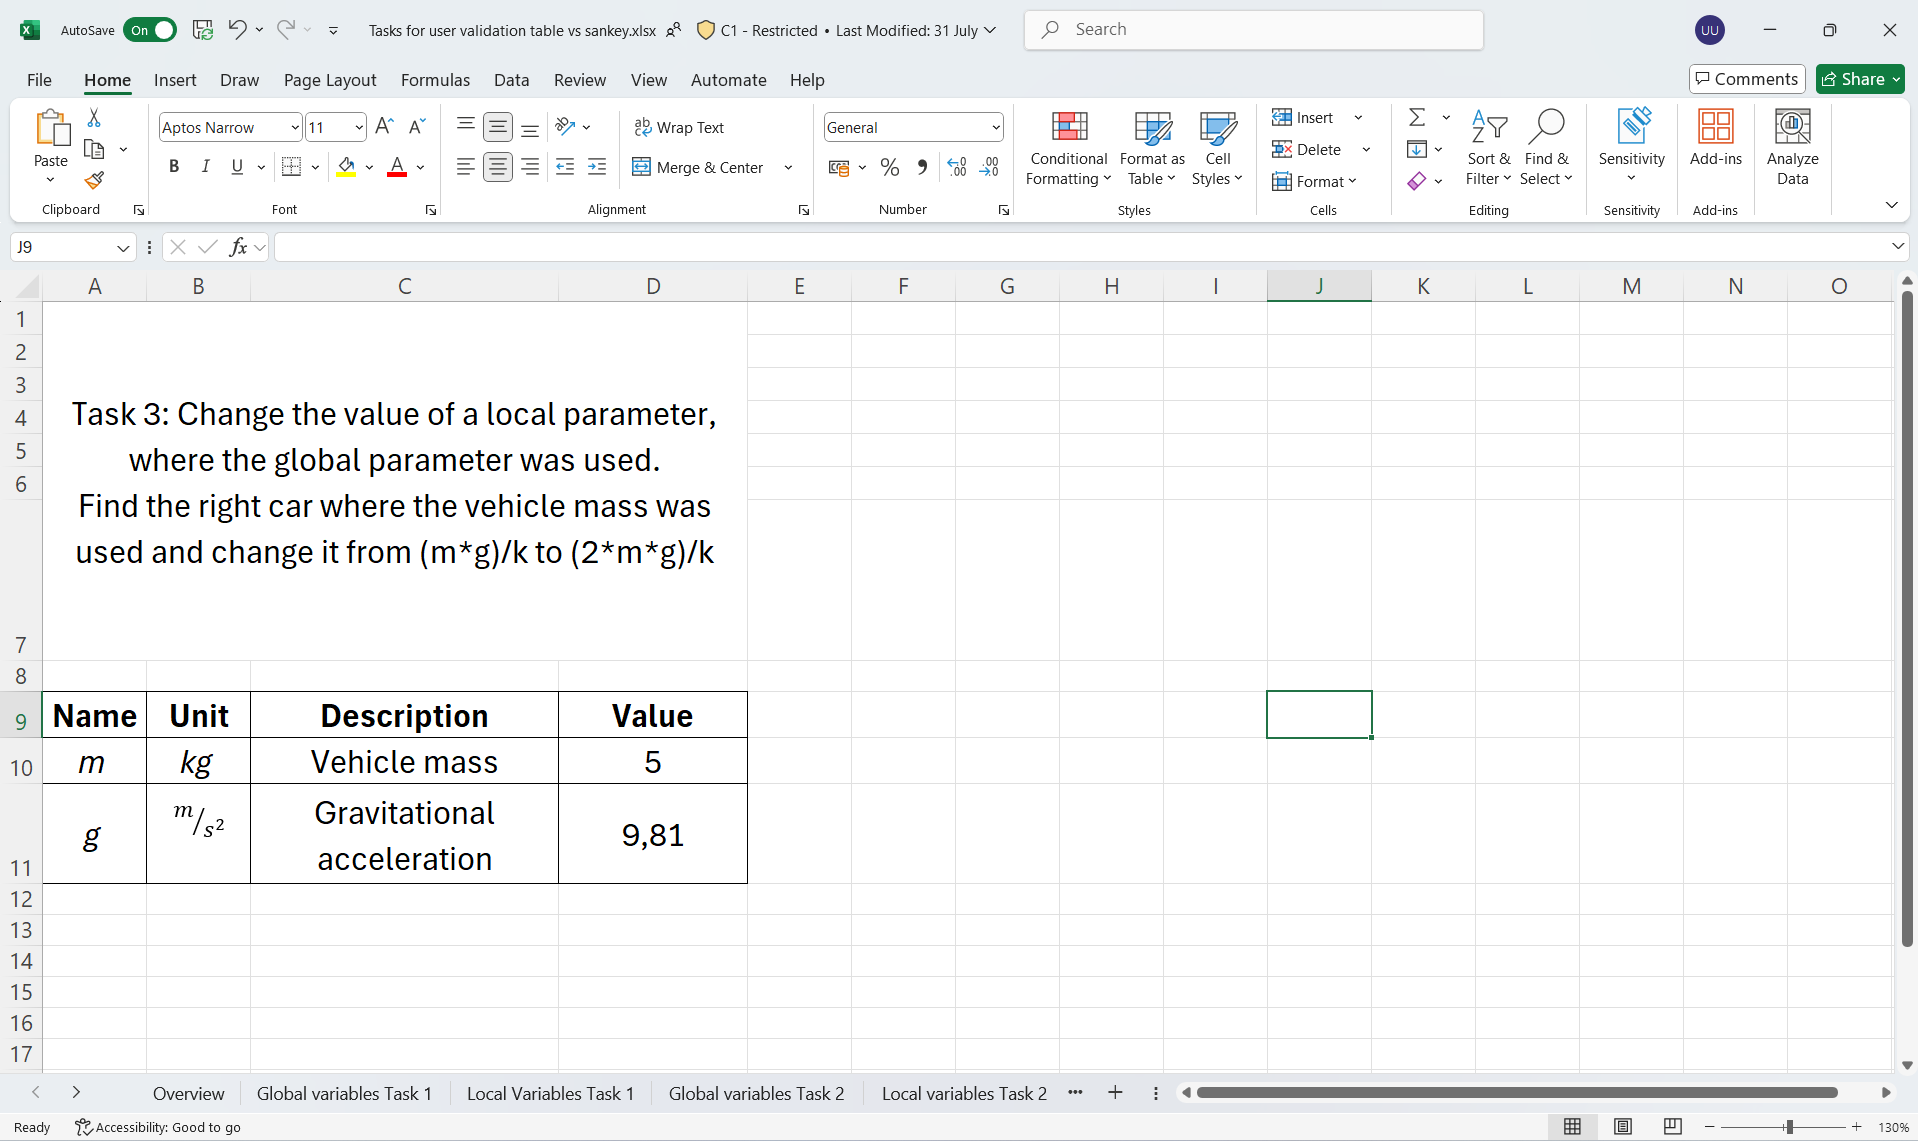This screenshot has width=1918, height=1141.
Task: Open the Formulas ribbon tab
Action: 435,80
